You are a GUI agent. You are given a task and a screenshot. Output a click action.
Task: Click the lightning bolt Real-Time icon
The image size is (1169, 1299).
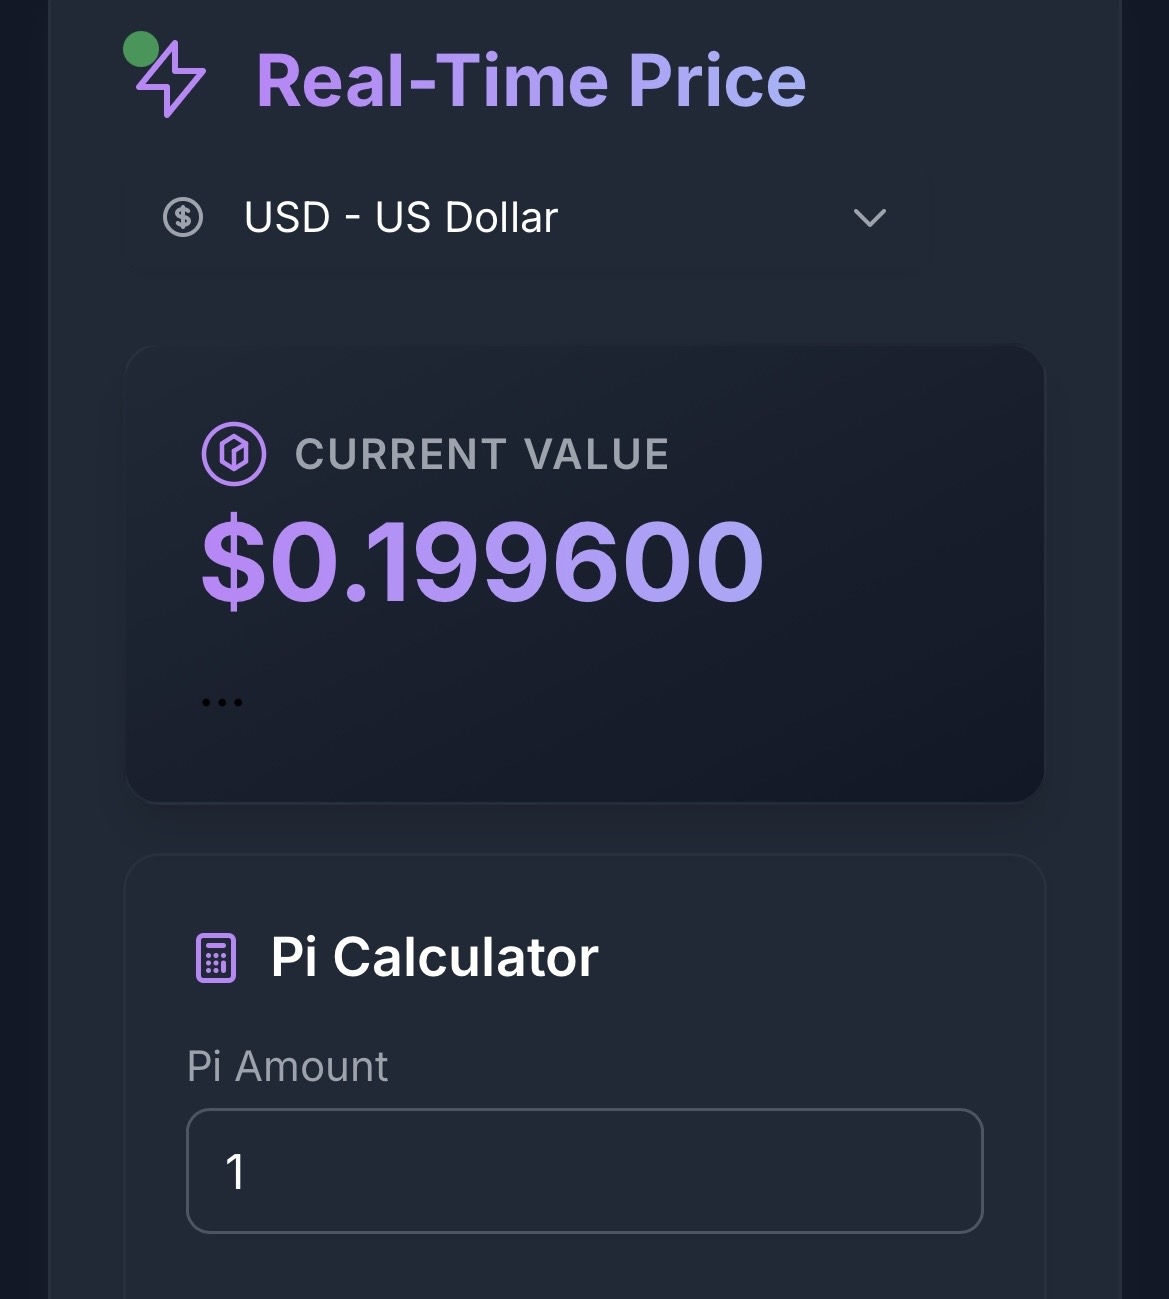pos(172,80)
